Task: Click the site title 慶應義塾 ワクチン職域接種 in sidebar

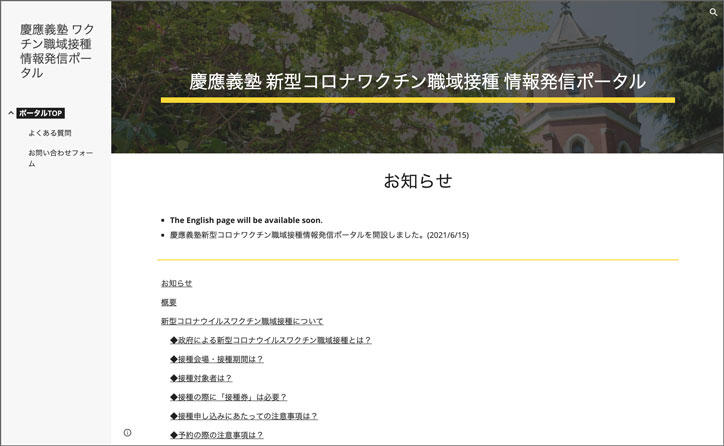Action: coord(56,51)
